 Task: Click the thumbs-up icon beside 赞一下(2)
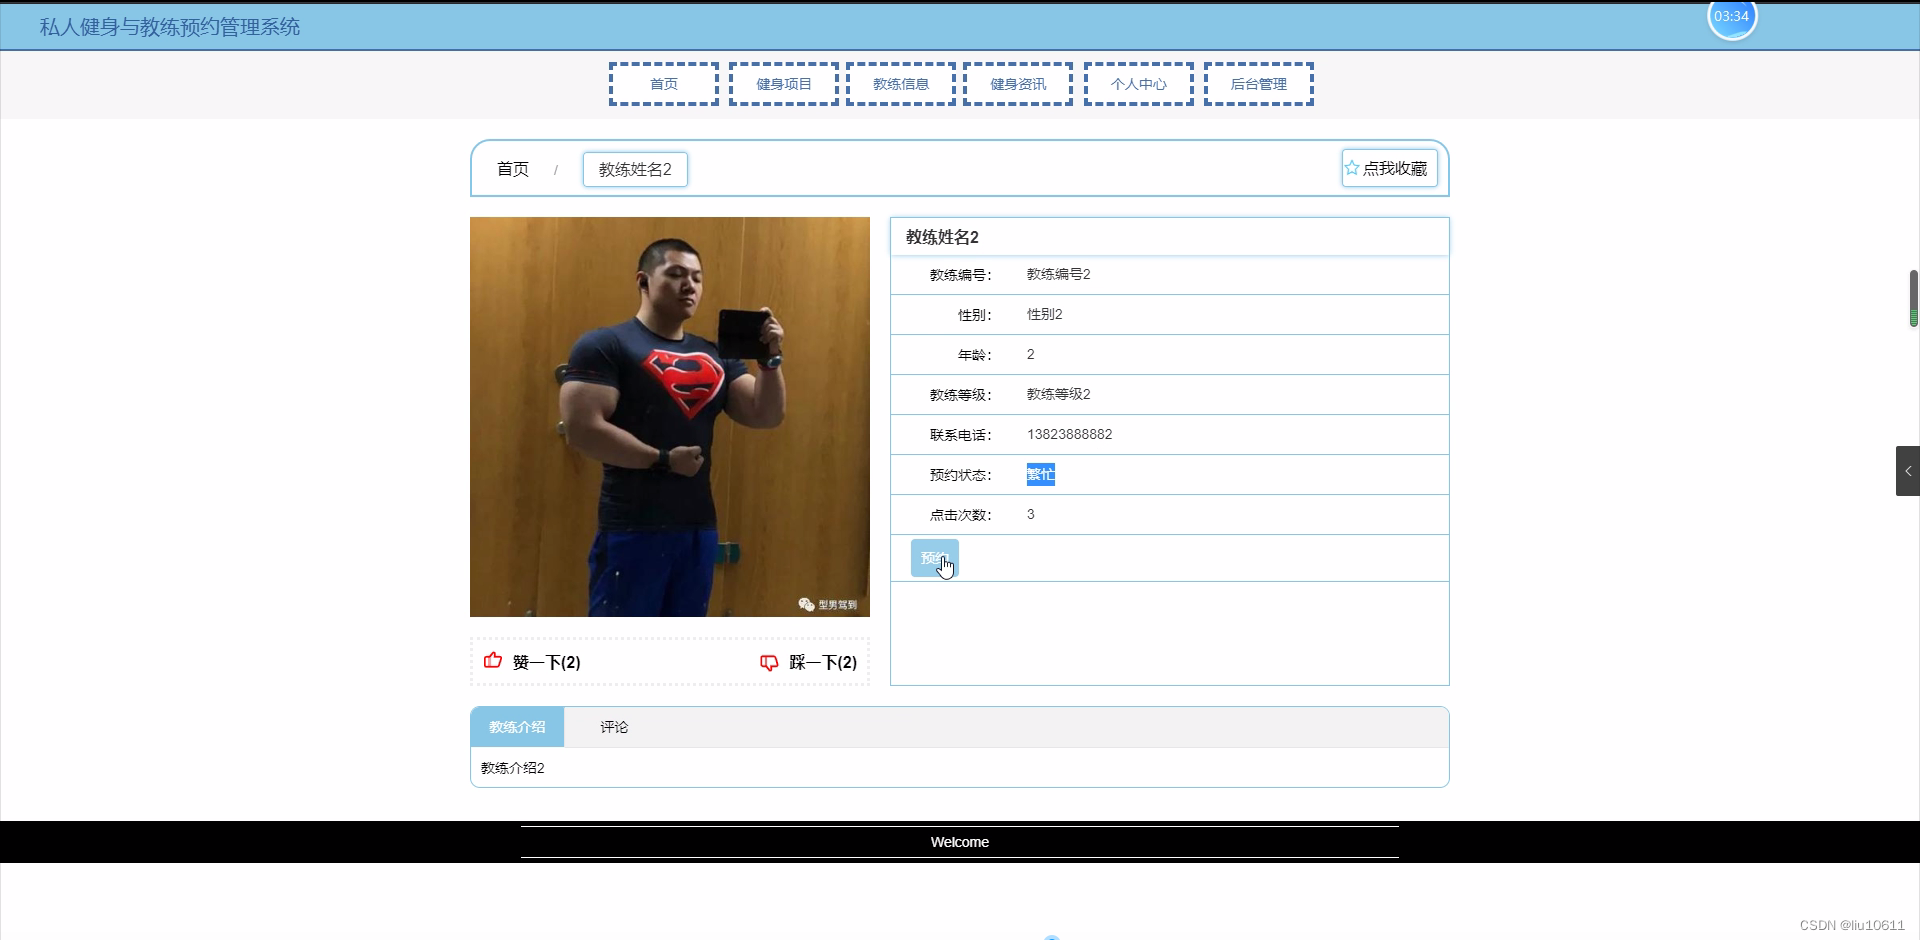(491, 661)
